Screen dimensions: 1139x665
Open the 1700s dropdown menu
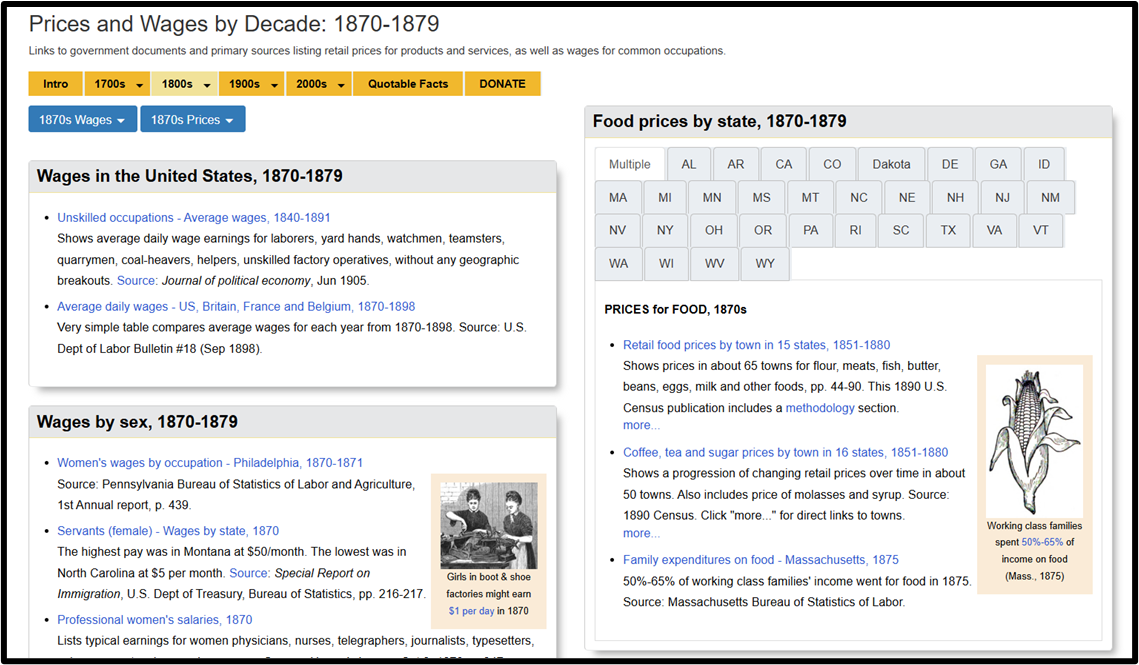[x=116, y=84]
